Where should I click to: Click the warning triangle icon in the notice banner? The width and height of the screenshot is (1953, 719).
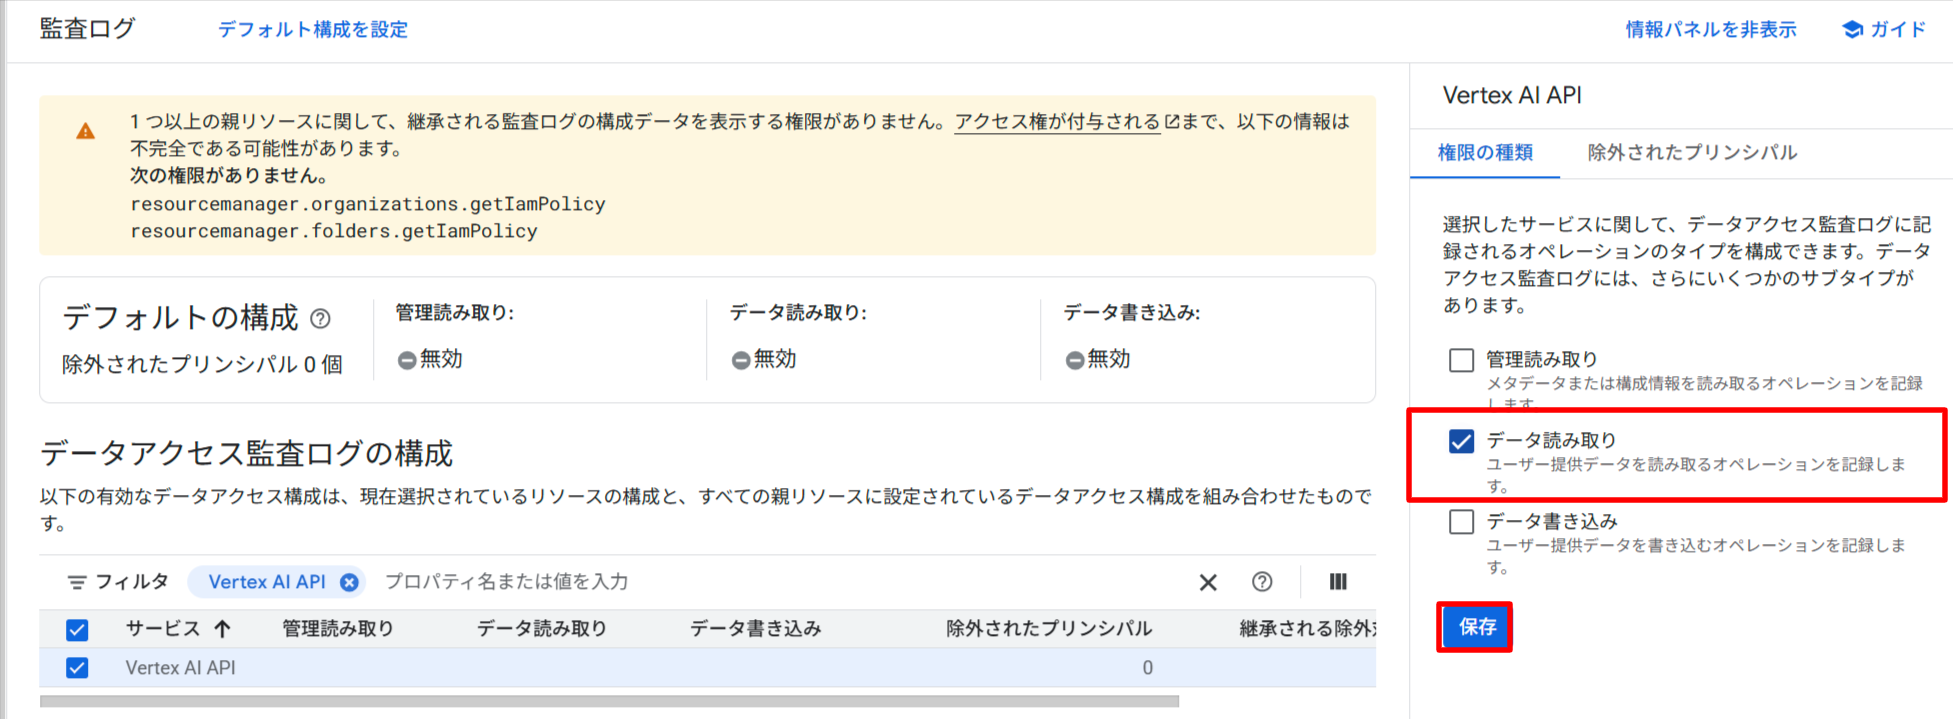pos(84,130)
